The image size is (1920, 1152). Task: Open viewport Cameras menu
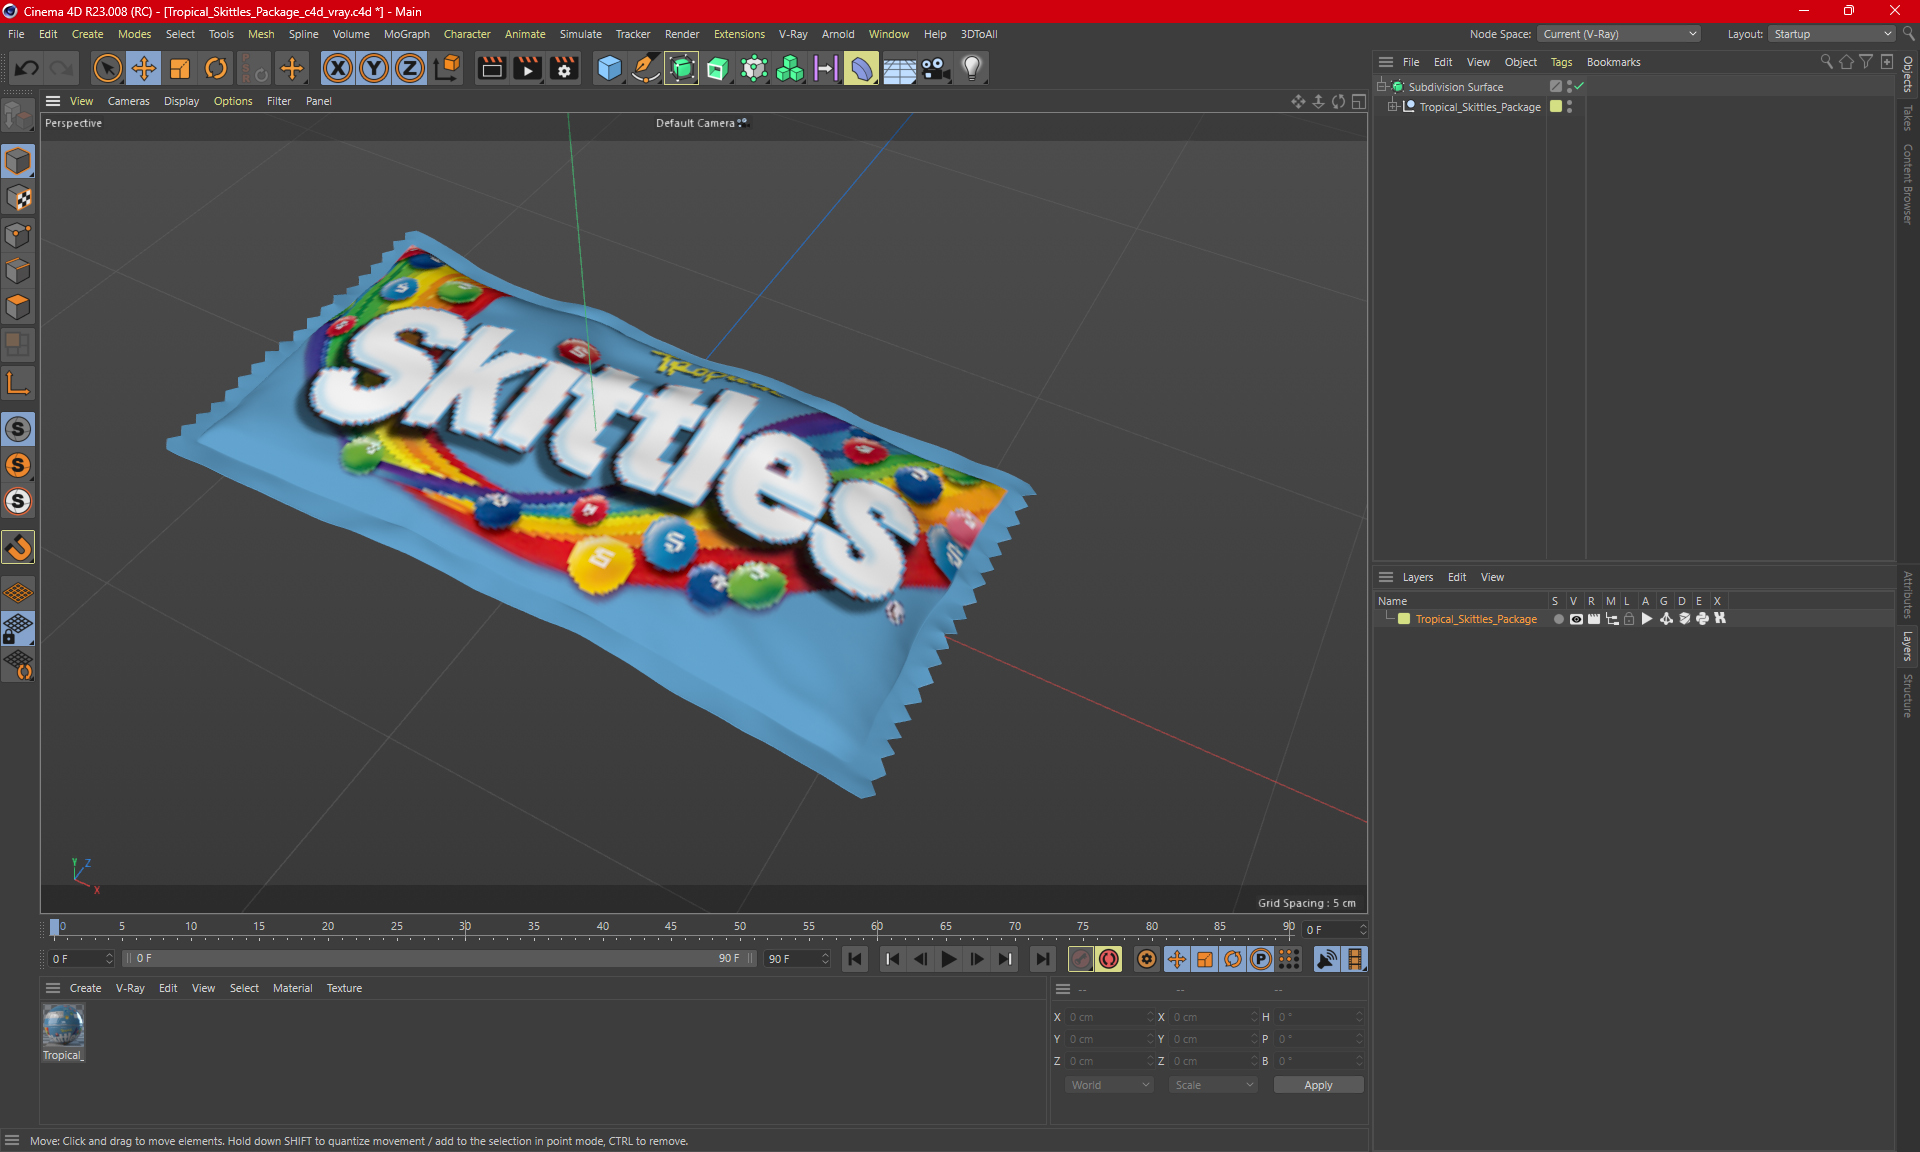tap(128, 101)
